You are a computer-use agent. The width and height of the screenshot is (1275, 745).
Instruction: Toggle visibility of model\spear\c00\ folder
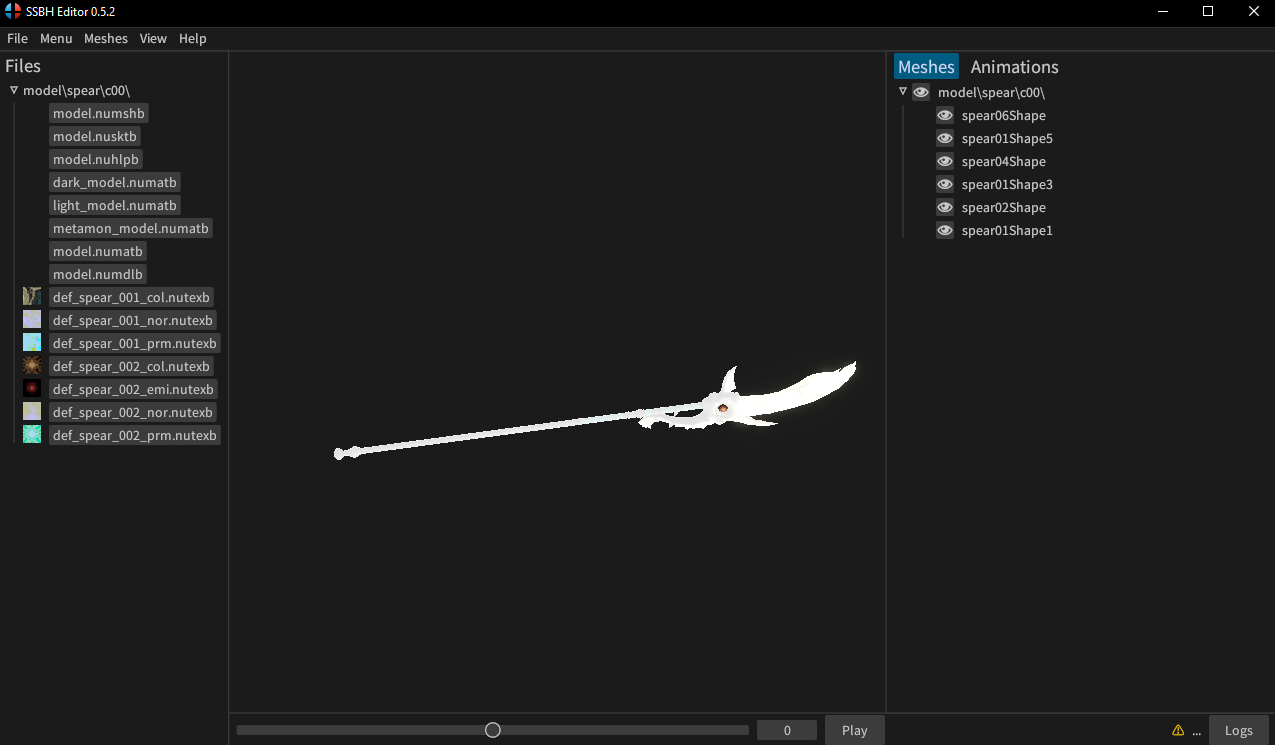tap(921, 92)
